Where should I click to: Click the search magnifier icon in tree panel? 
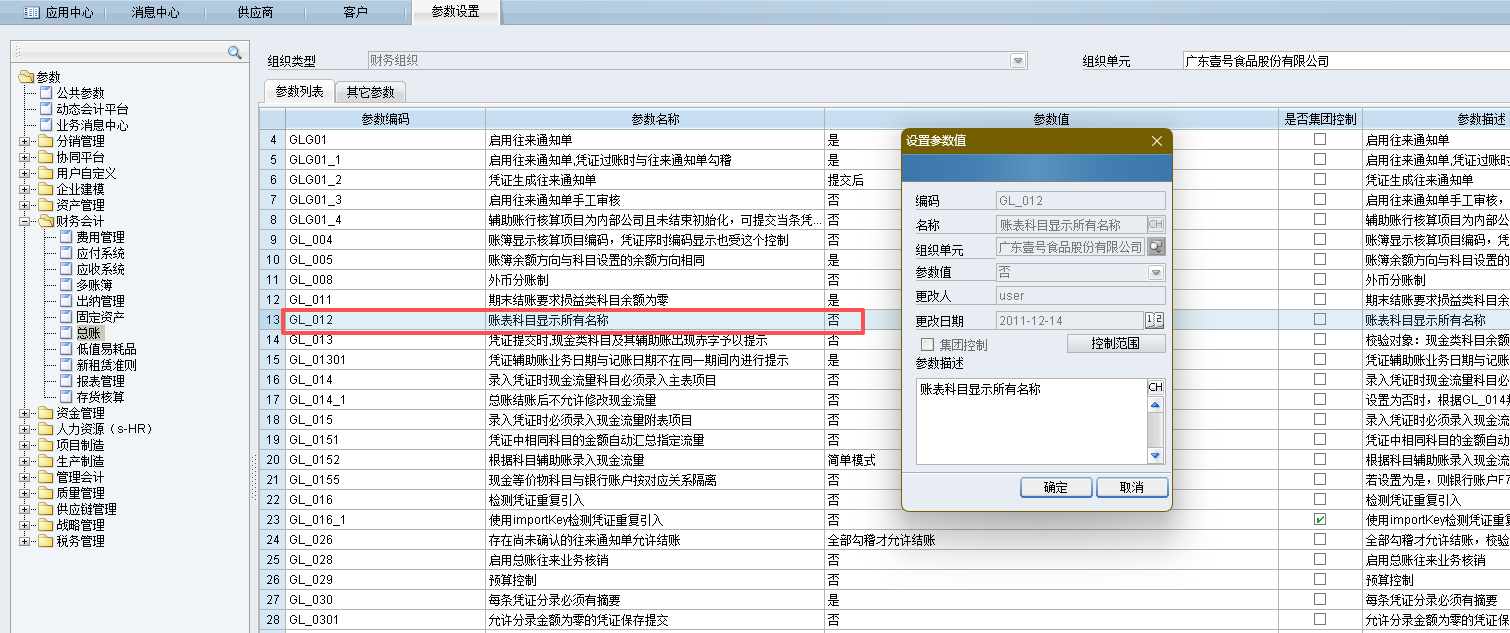pos(235,52)
